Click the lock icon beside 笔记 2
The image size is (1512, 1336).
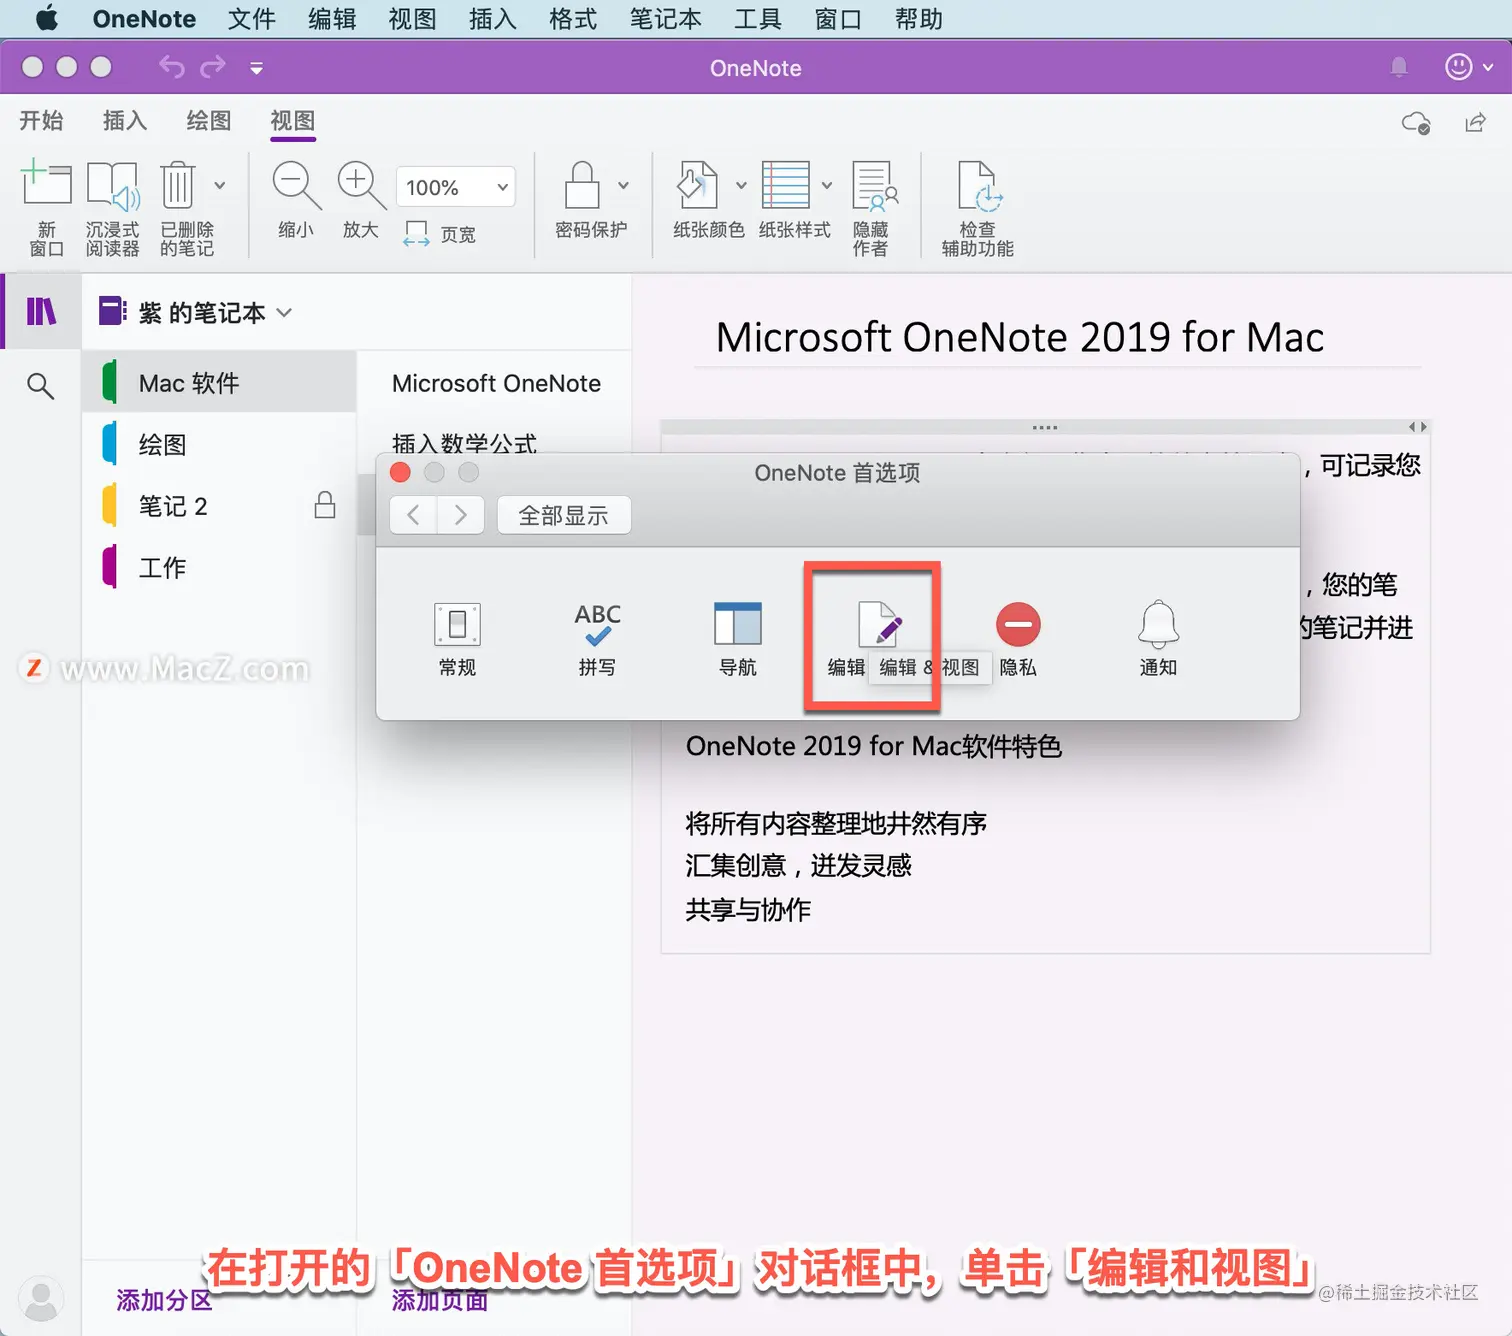click(x=325, y=505)
